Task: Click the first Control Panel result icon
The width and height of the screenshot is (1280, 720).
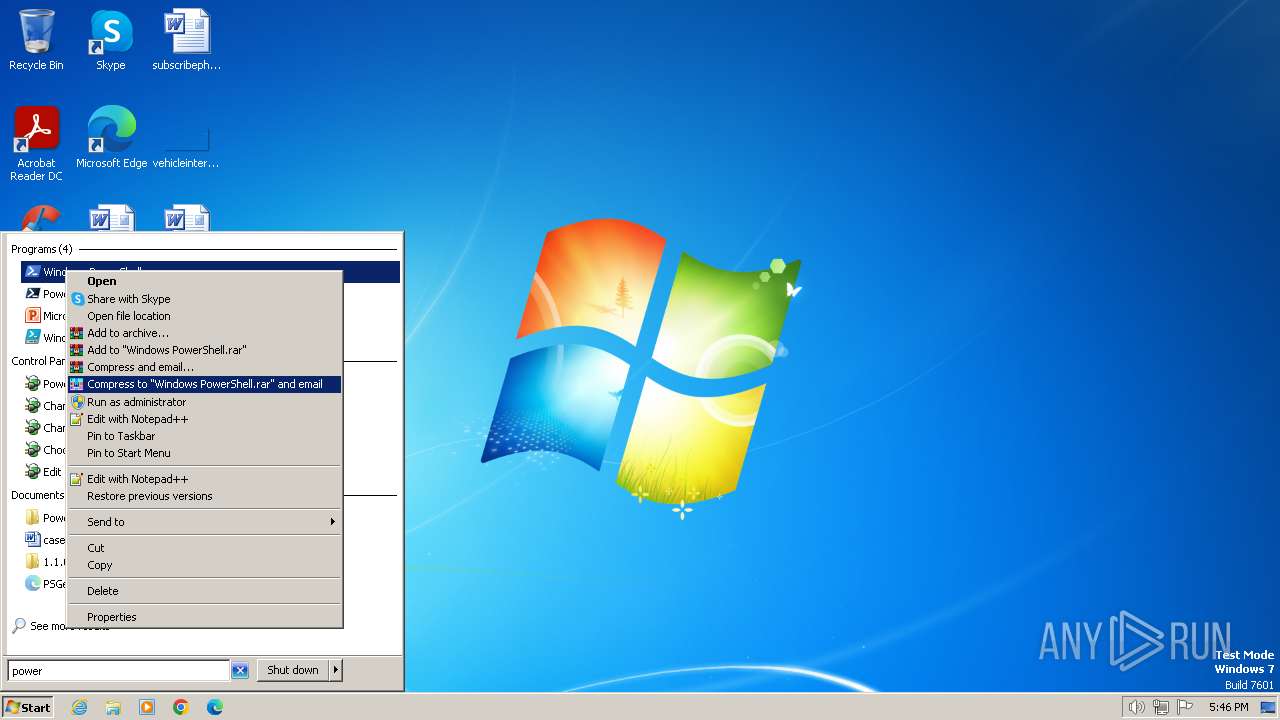Action: click(x=32, y=384)
